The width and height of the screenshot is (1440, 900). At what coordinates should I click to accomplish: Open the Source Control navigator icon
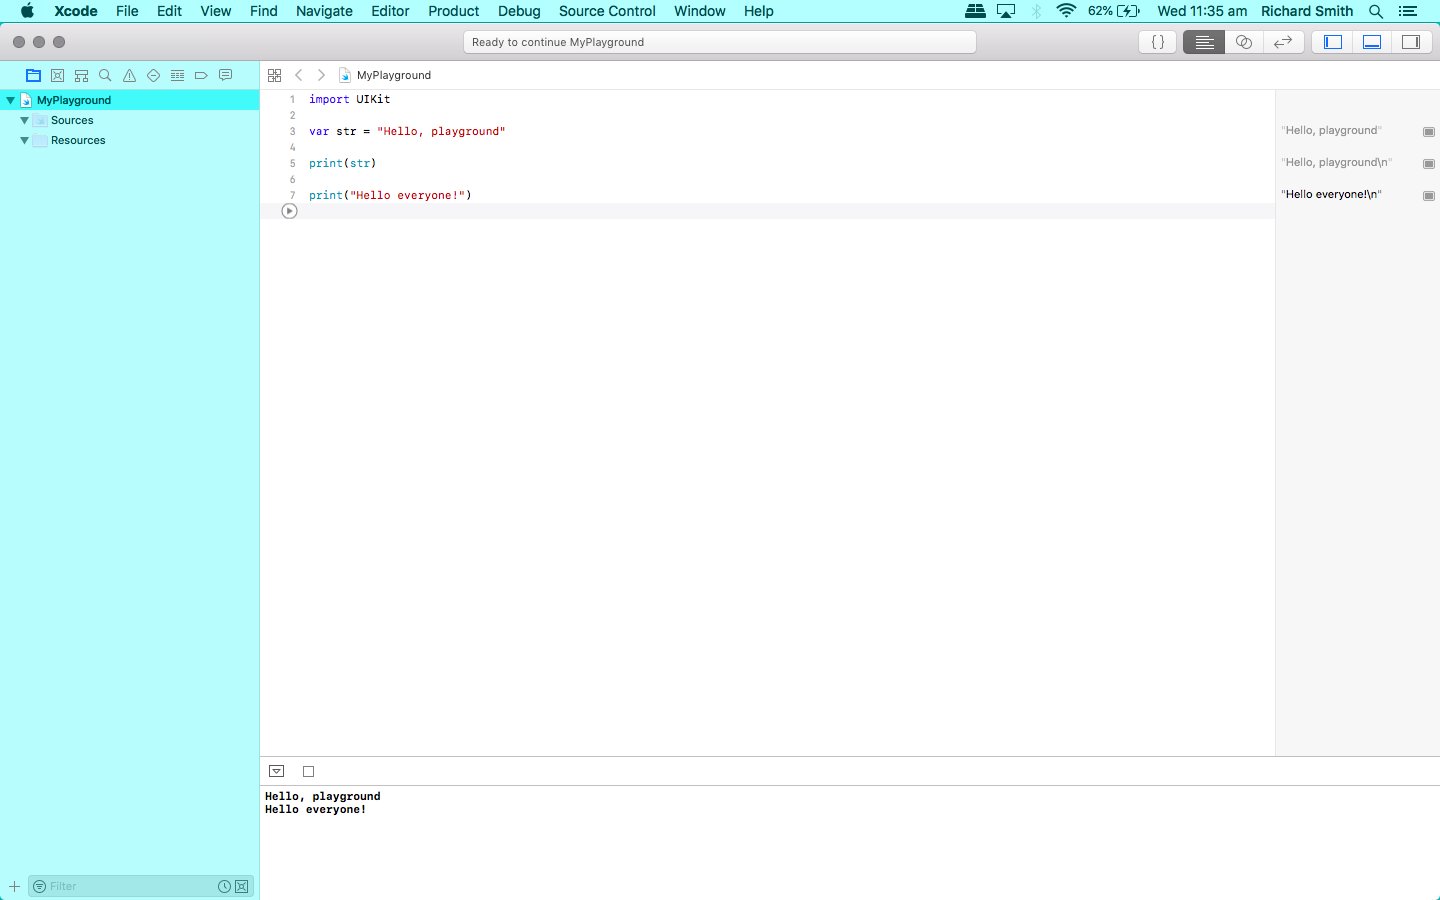(x=57, y=75)
